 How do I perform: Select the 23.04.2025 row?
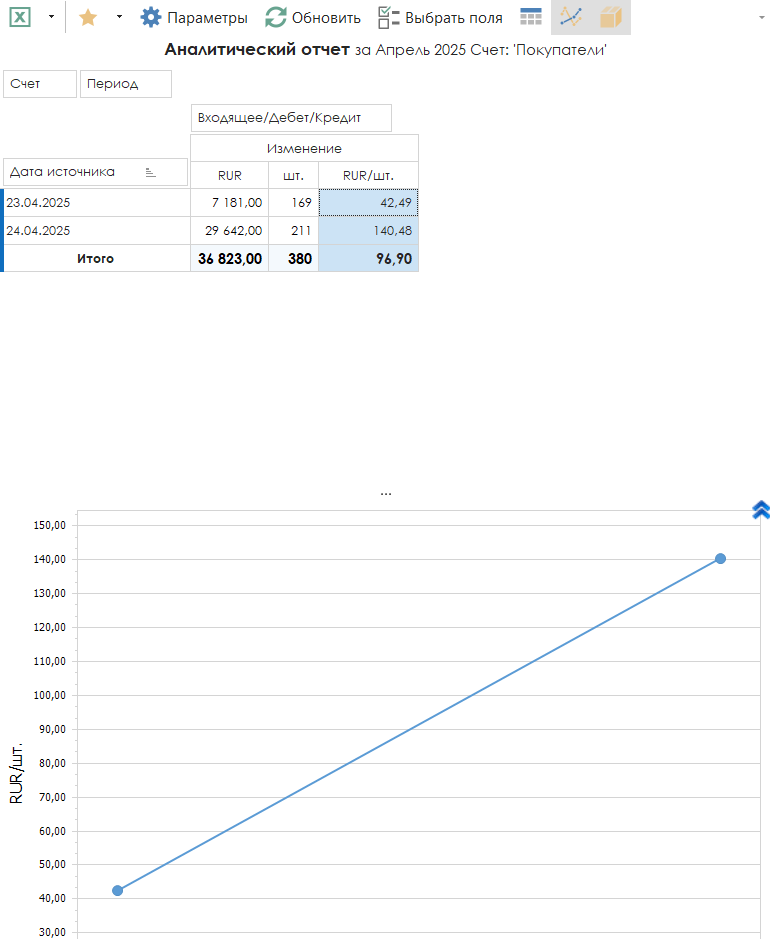coord(96,202)
